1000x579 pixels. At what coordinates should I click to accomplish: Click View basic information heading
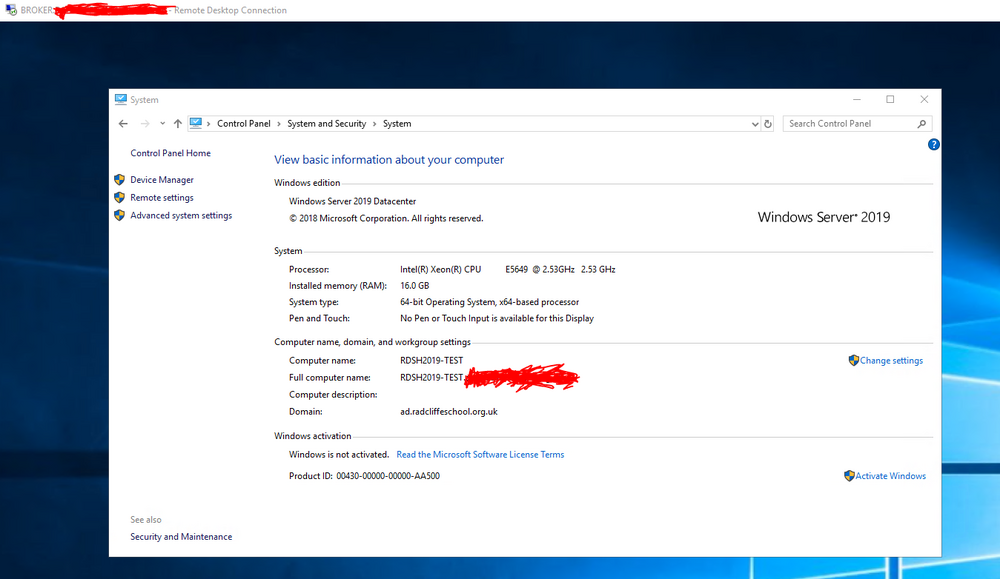tap(389, 159)
